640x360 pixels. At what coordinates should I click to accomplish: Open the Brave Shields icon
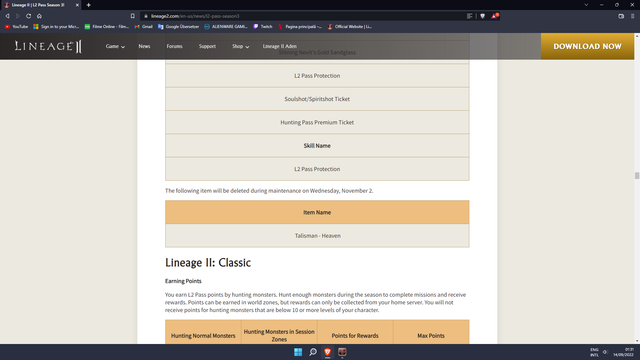(482, 16)
